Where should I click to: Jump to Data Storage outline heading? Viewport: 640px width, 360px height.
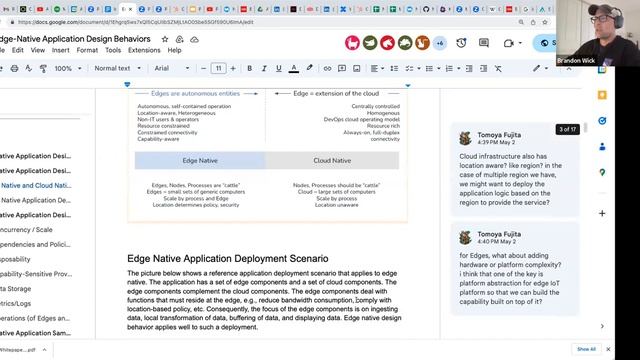pyautogui.click(x=16, y=289)
